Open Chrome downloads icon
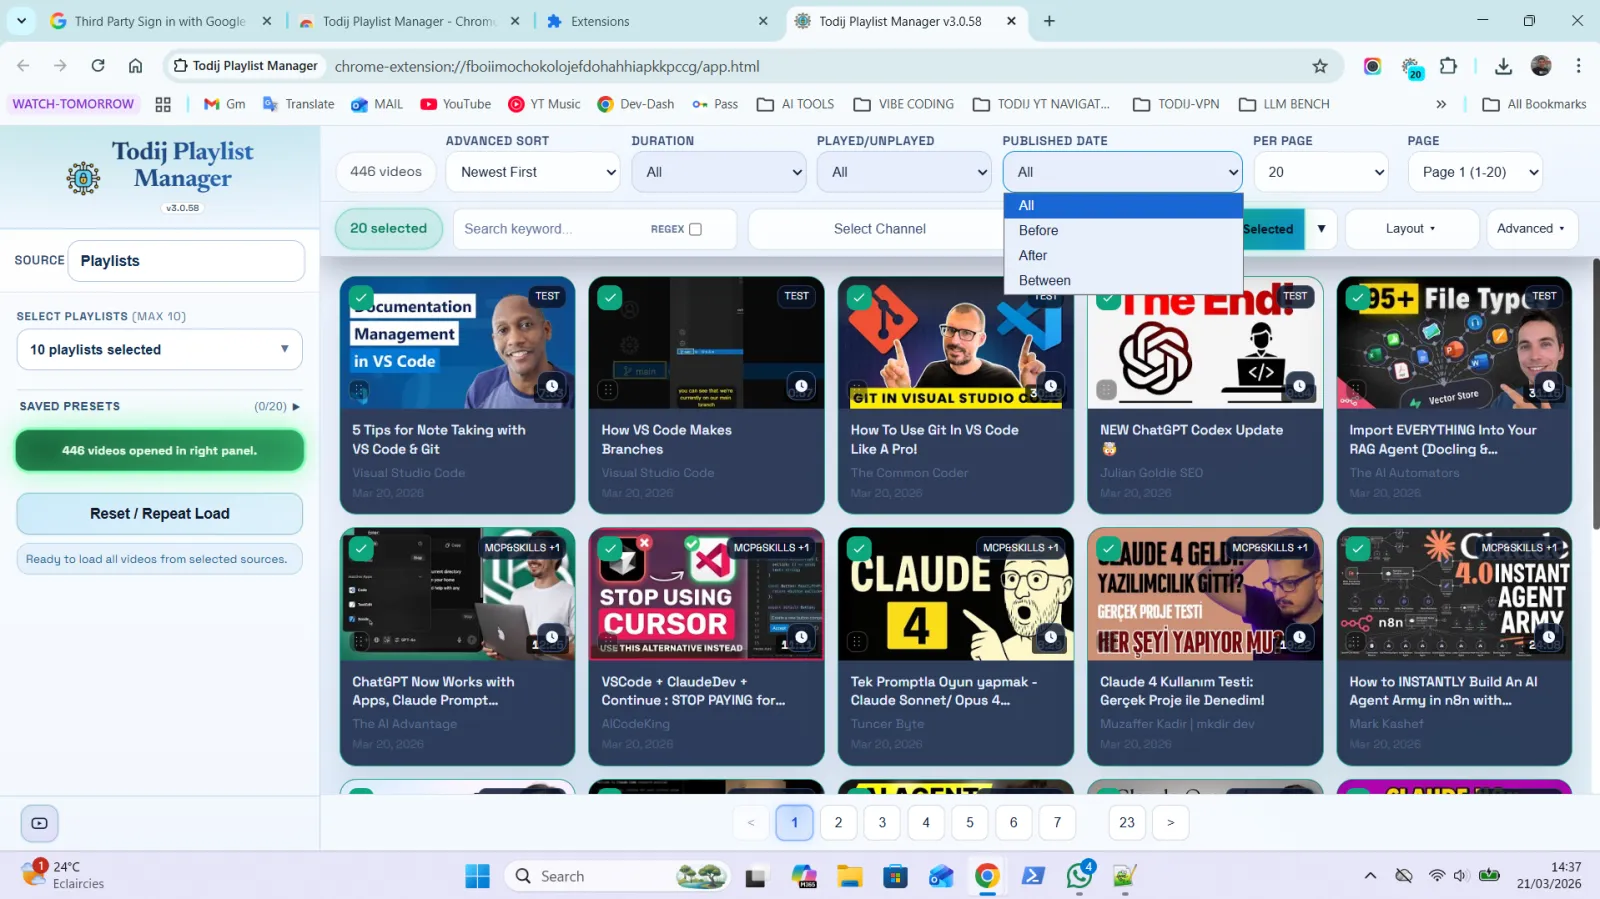Viewport: 1600px width, 899px height. tap(1503, 66)
